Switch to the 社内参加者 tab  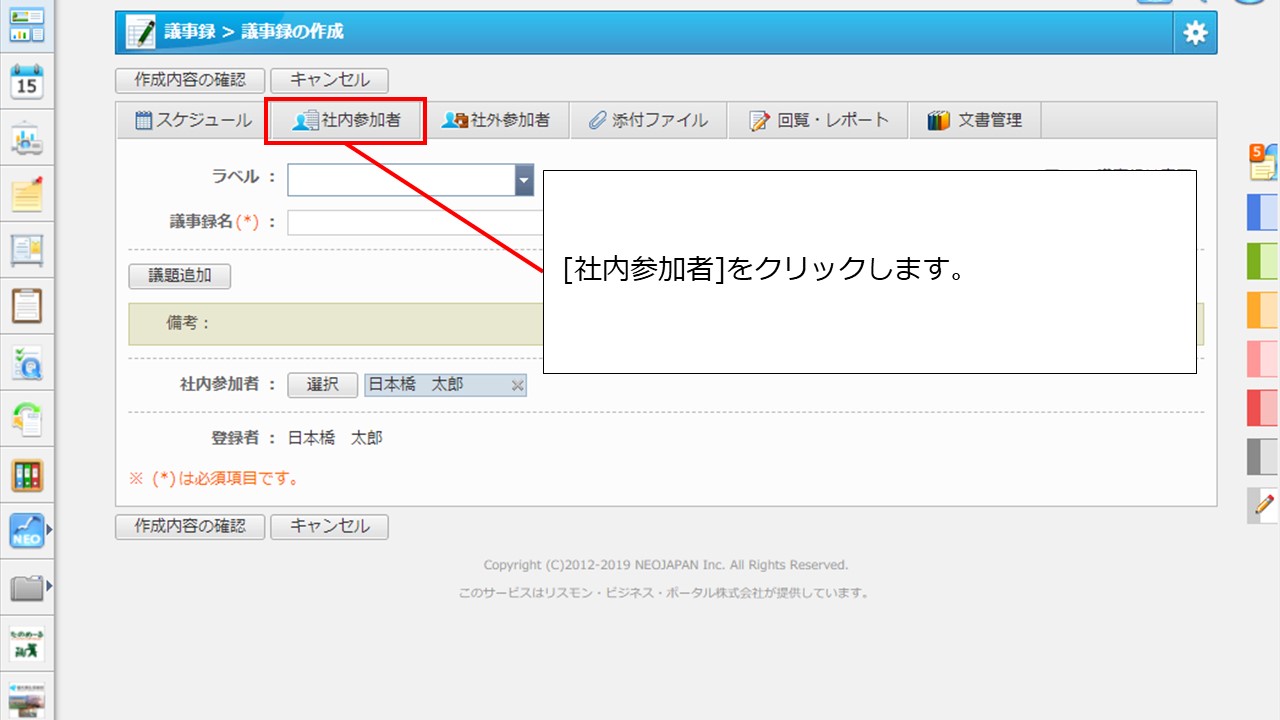pos(346,120)
